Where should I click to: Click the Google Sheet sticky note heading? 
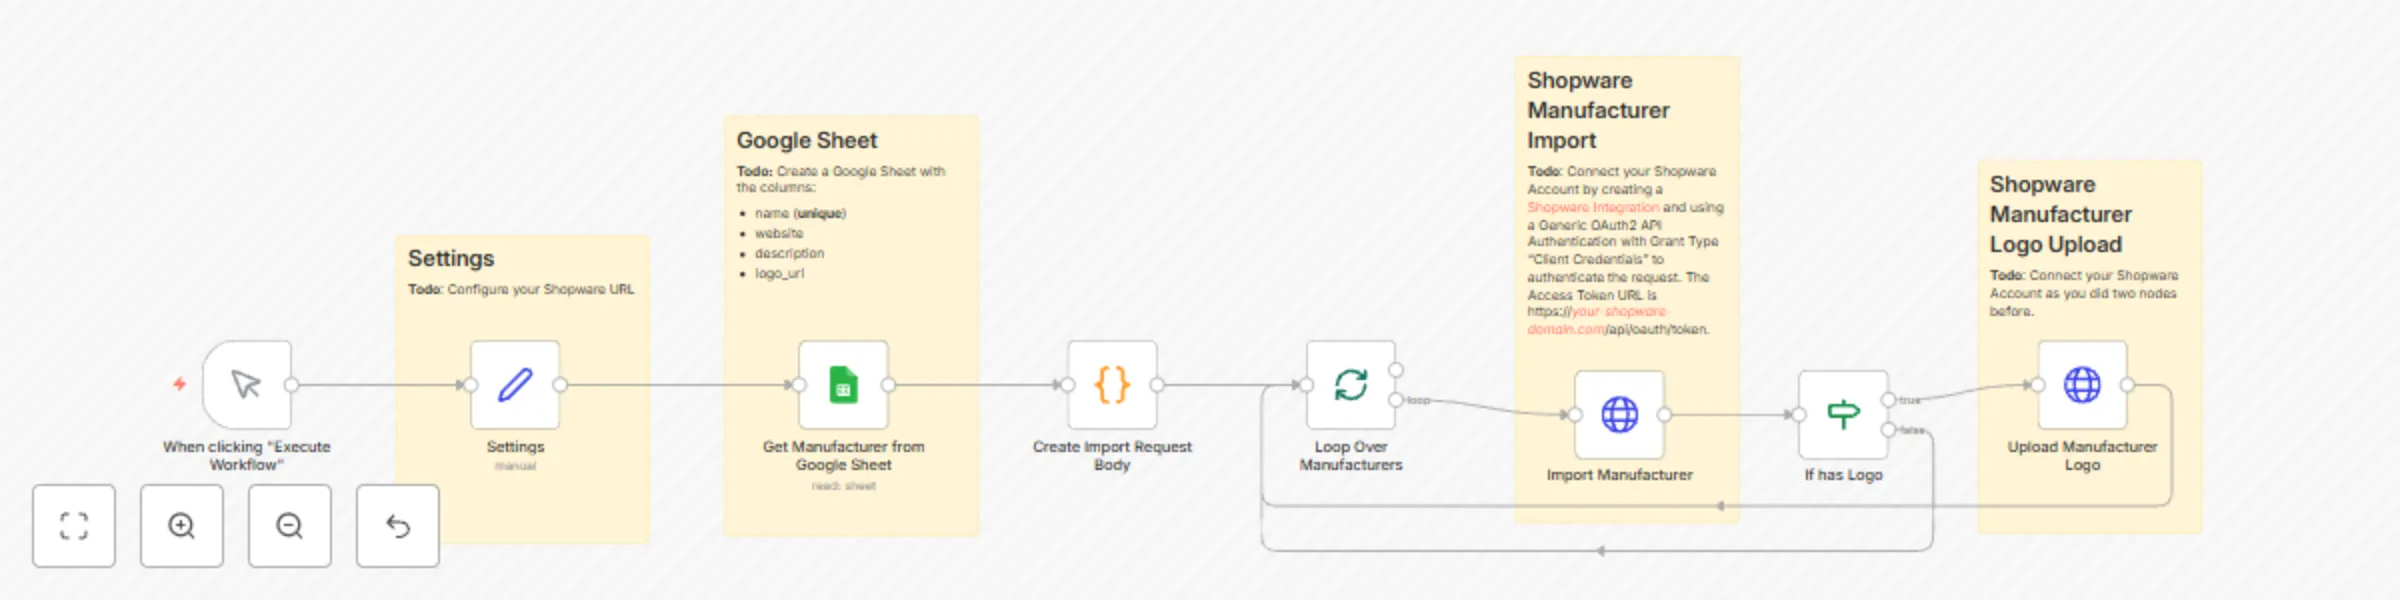(x=807, y=140)
